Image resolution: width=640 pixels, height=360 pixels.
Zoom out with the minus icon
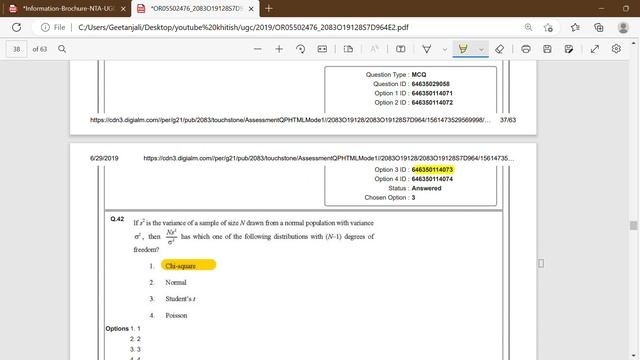[258, 49]
